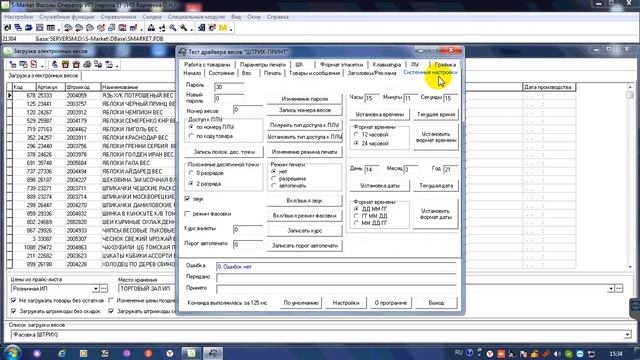Click the printer icon in scales loading toolbar
This screenshot has height=360, width=640.
87,64
